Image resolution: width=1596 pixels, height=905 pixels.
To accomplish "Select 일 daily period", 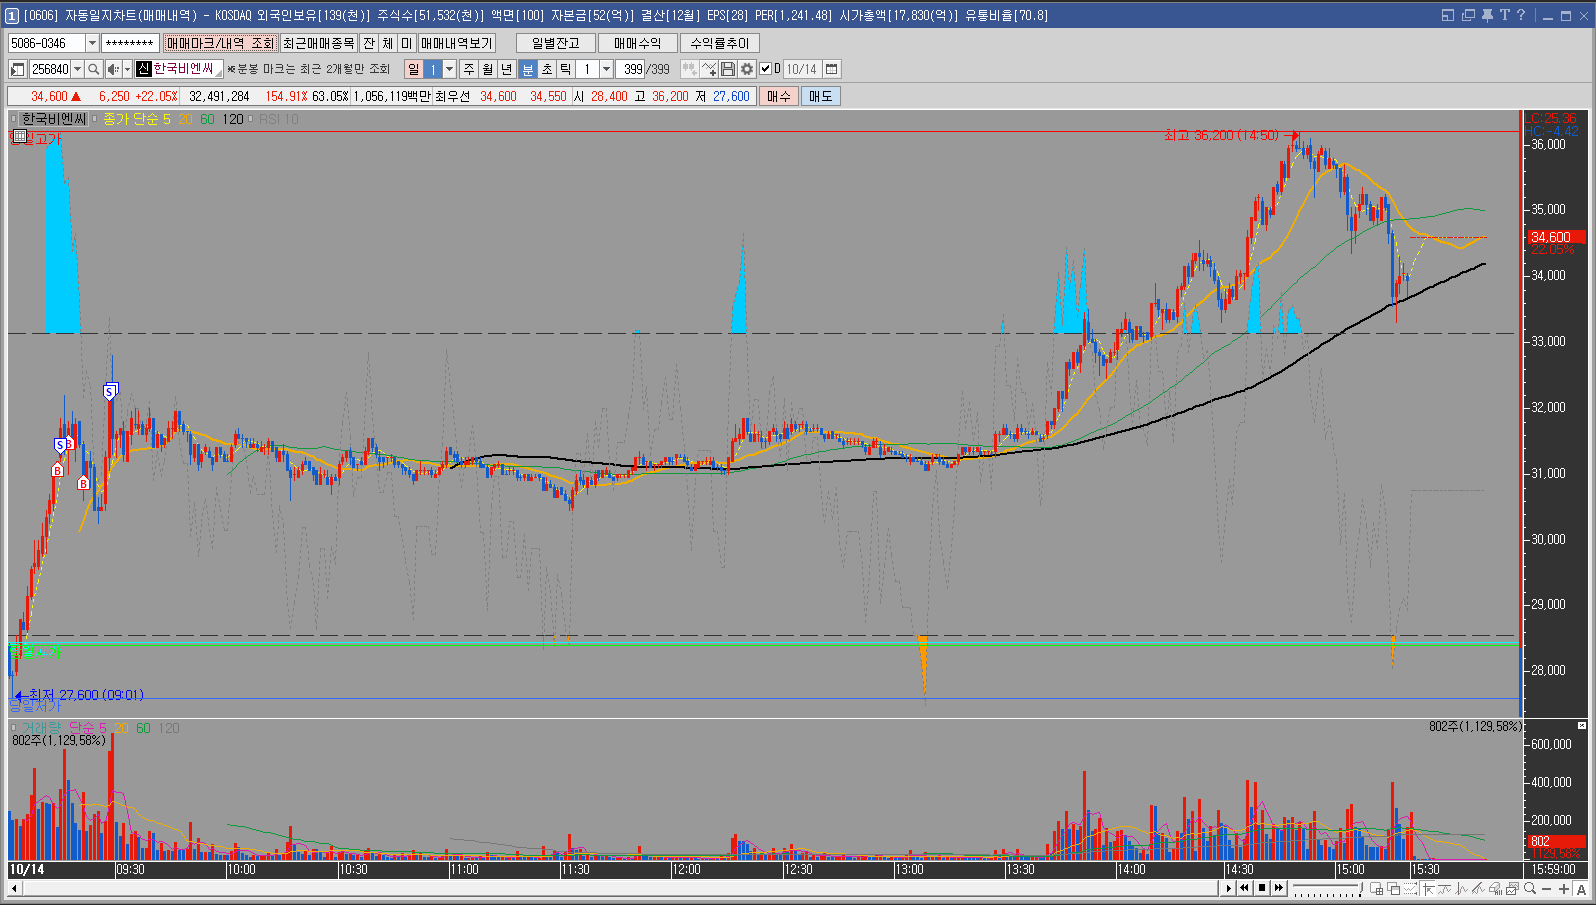I will click(414, 69).
